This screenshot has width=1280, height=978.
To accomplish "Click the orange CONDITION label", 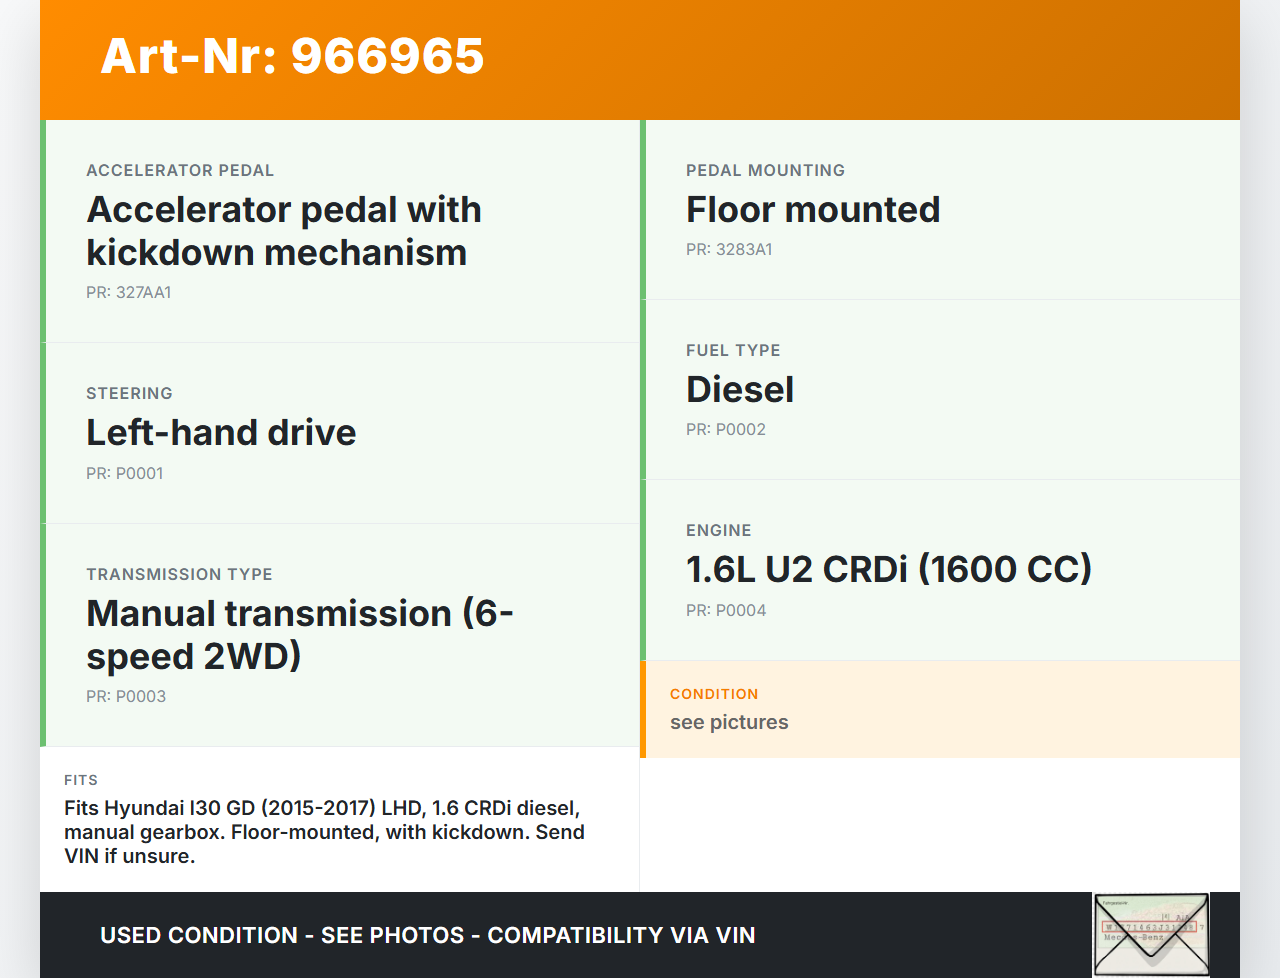I will (x=714, y=694).
